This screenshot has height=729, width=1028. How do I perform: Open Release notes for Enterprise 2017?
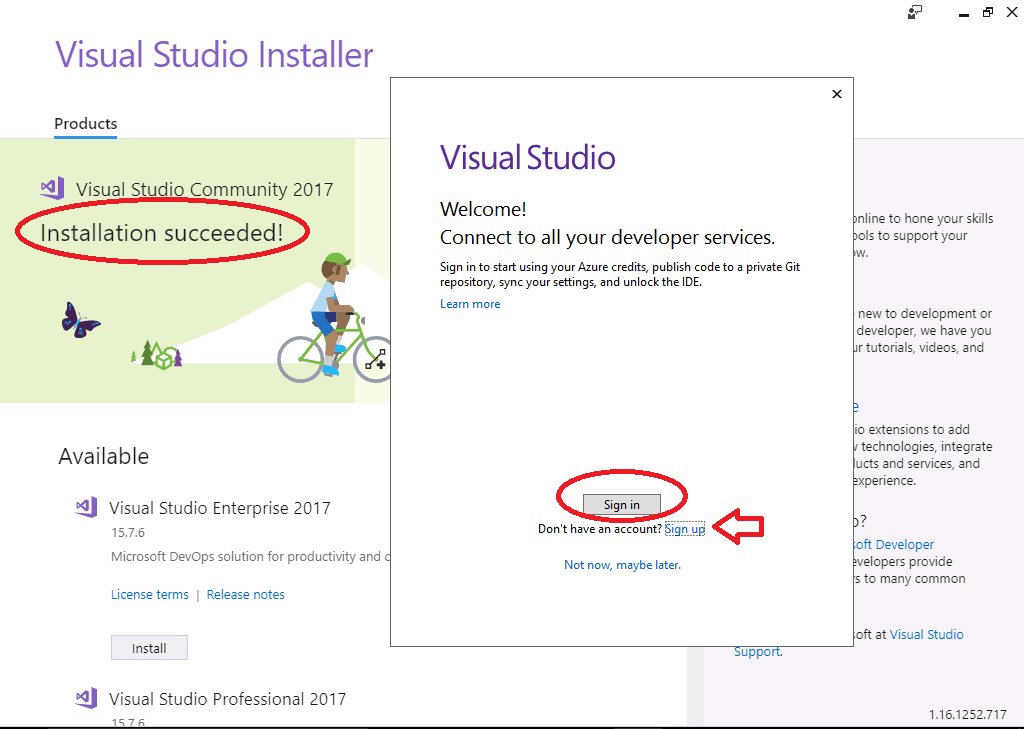pyautogui.click(x=246, y=595)
